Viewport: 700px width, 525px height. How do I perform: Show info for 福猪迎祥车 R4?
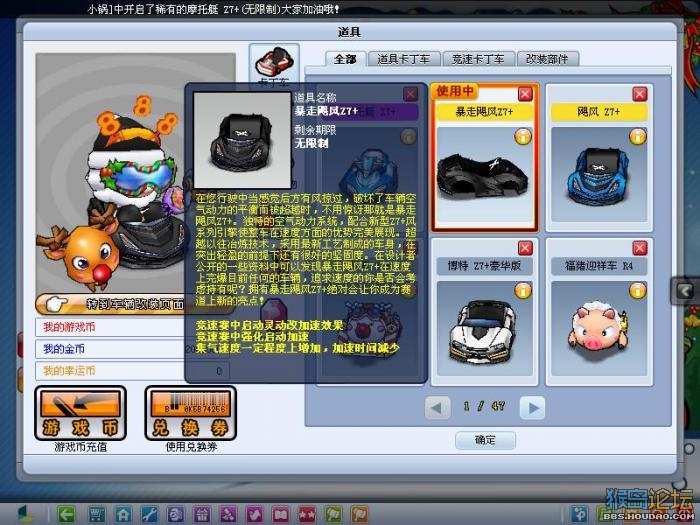[638, 291]
